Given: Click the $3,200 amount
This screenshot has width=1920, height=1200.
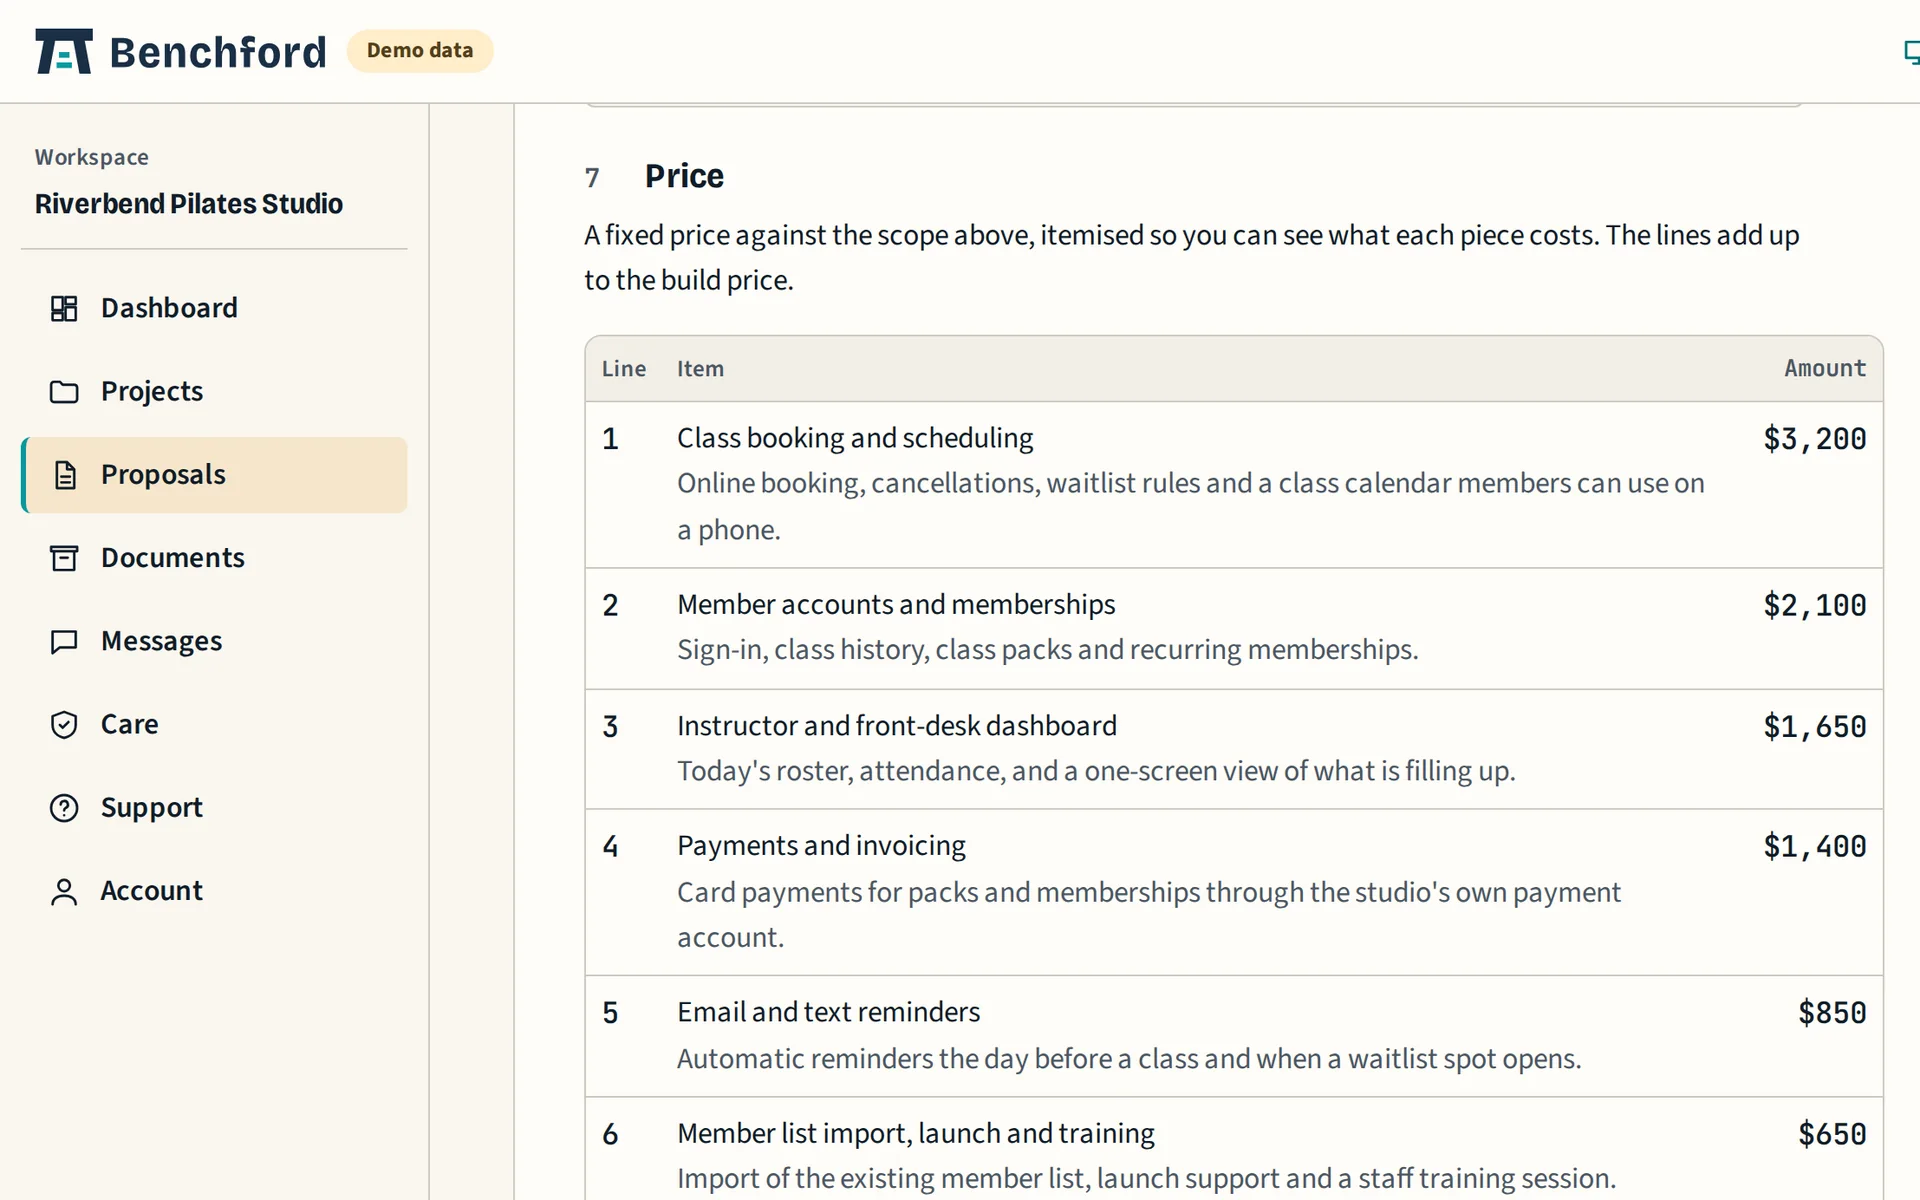Looking at the screenshot, I should point(1814,439).
